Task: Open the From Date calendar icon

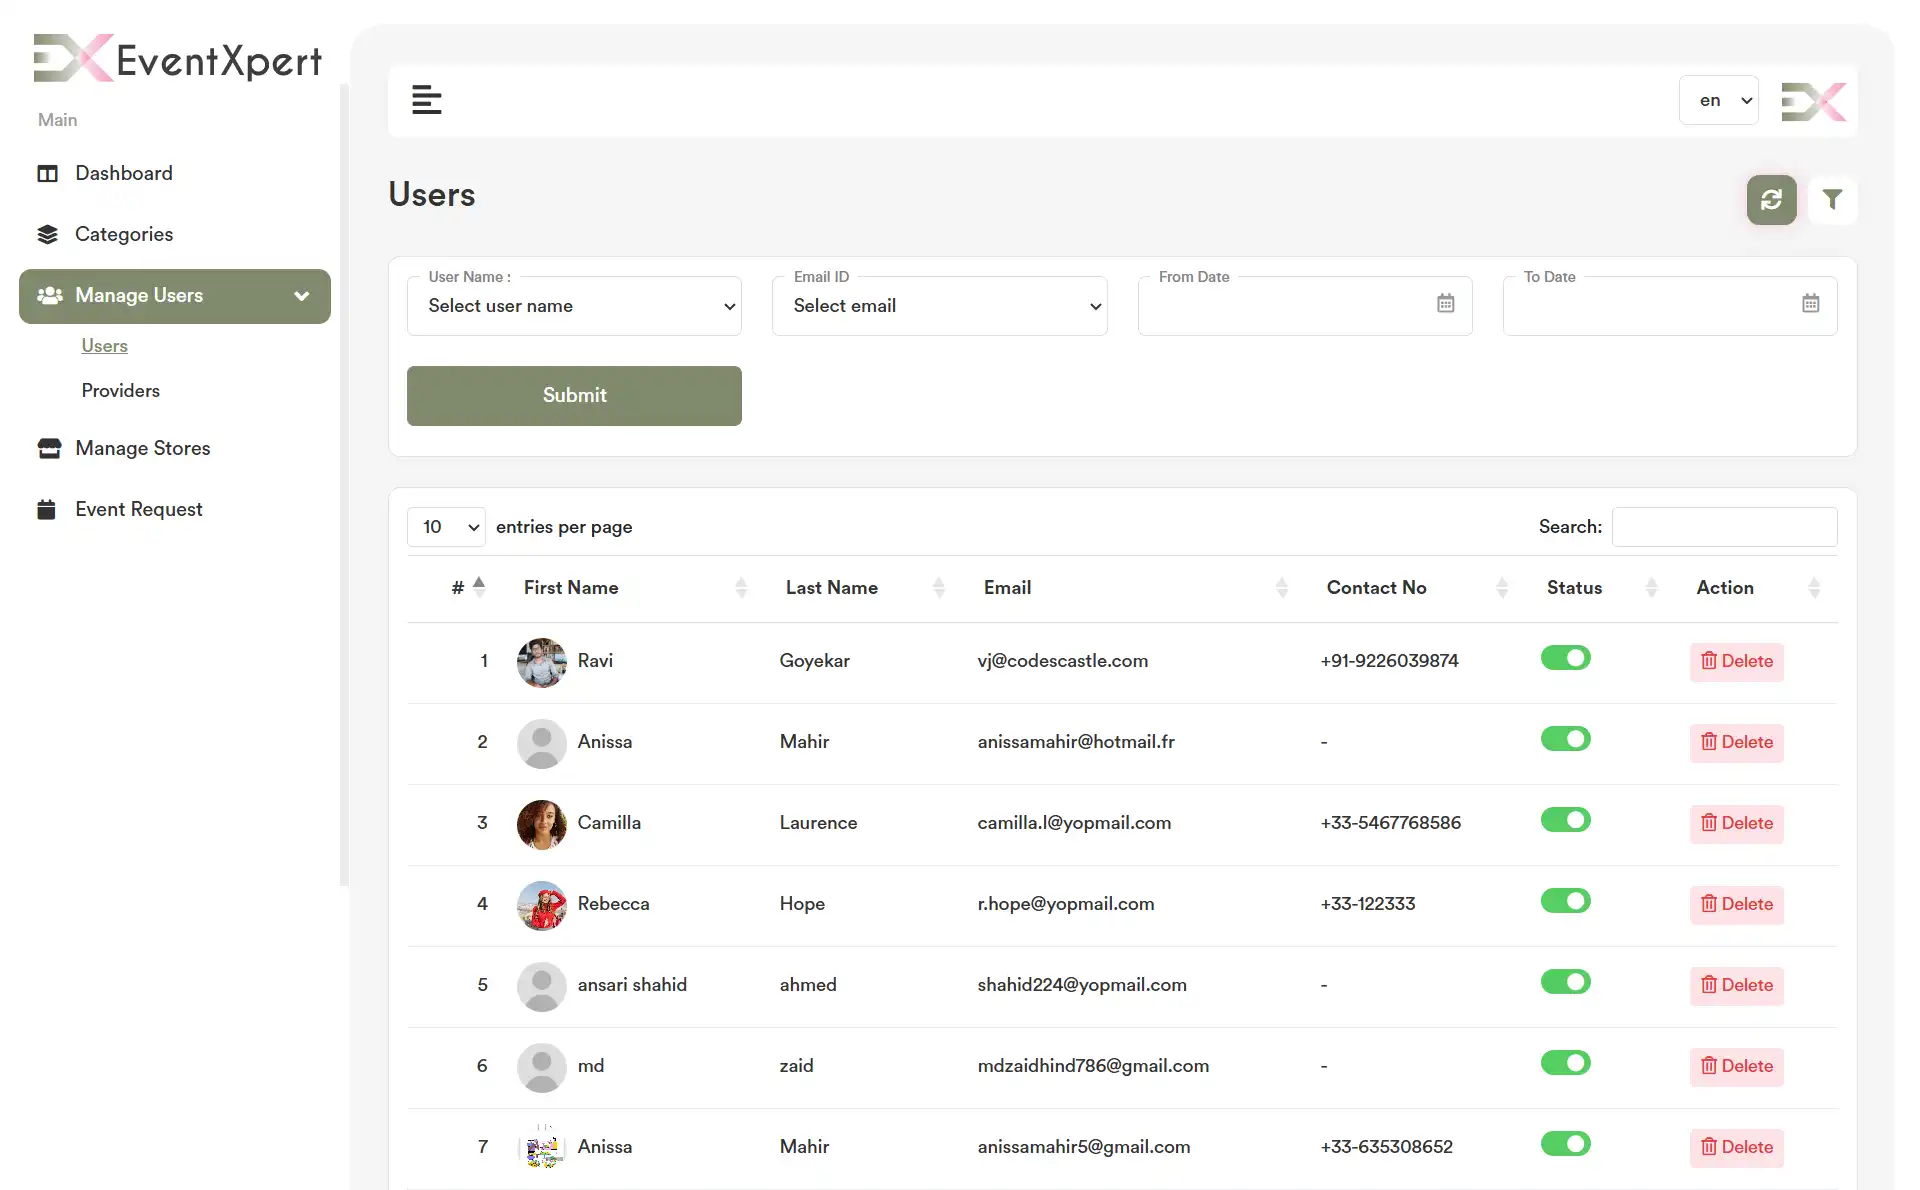Action: (x=1445, y=303)
